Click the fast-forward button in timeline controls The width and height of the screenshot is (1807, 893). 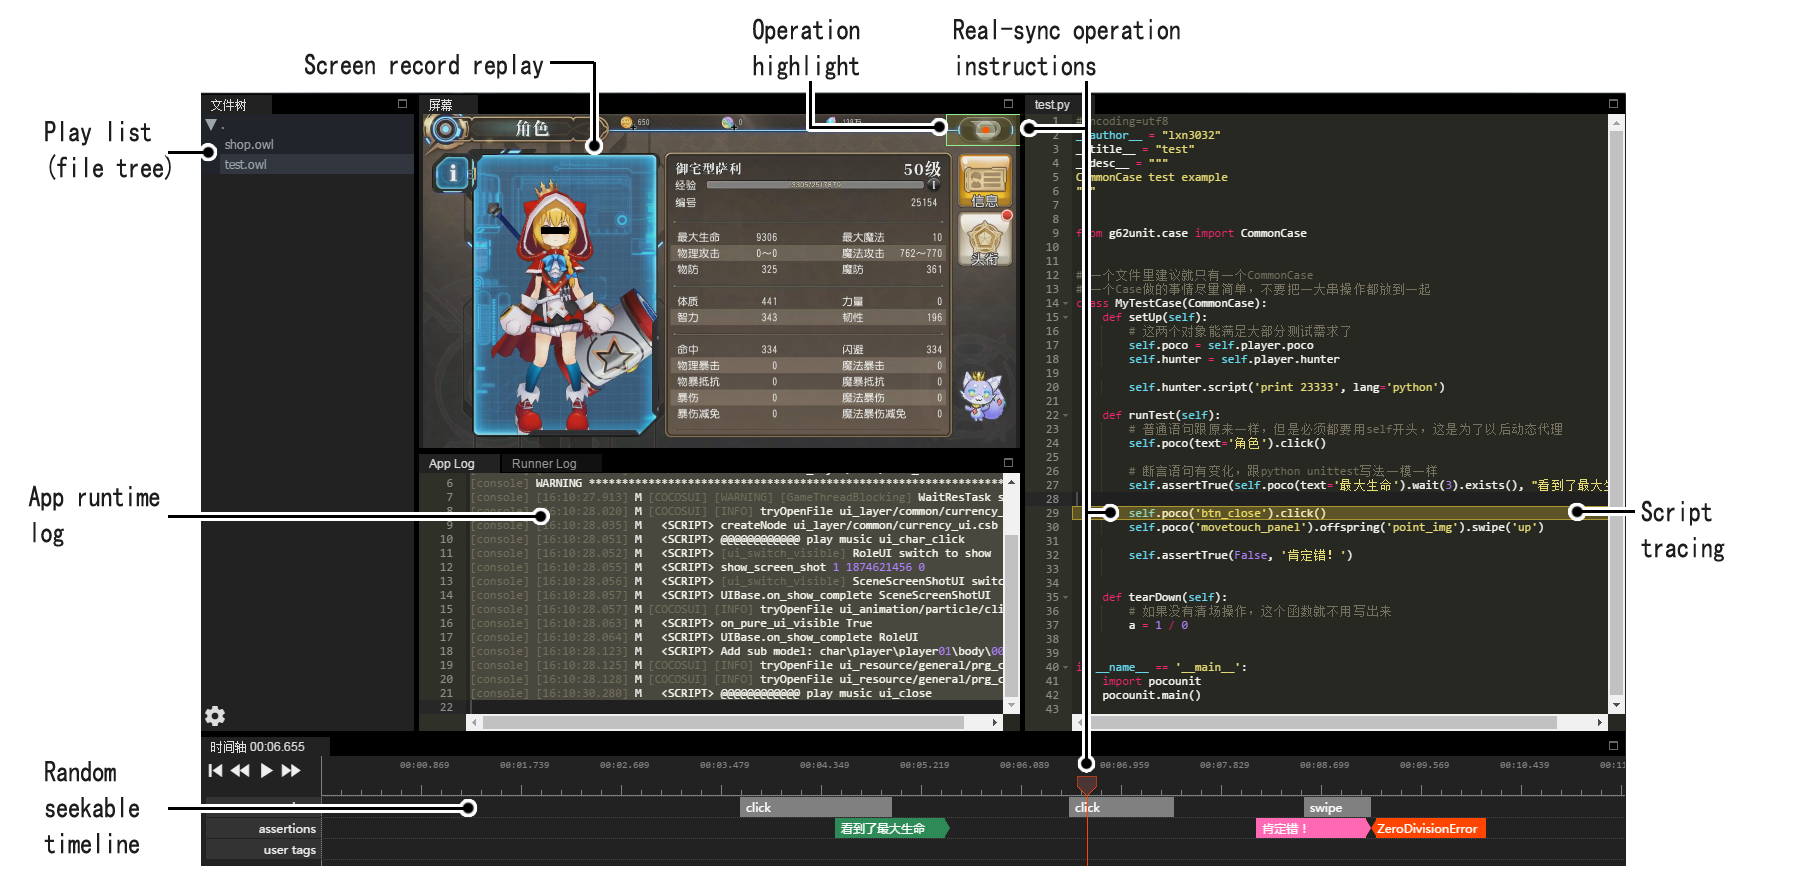pos(291,771)
